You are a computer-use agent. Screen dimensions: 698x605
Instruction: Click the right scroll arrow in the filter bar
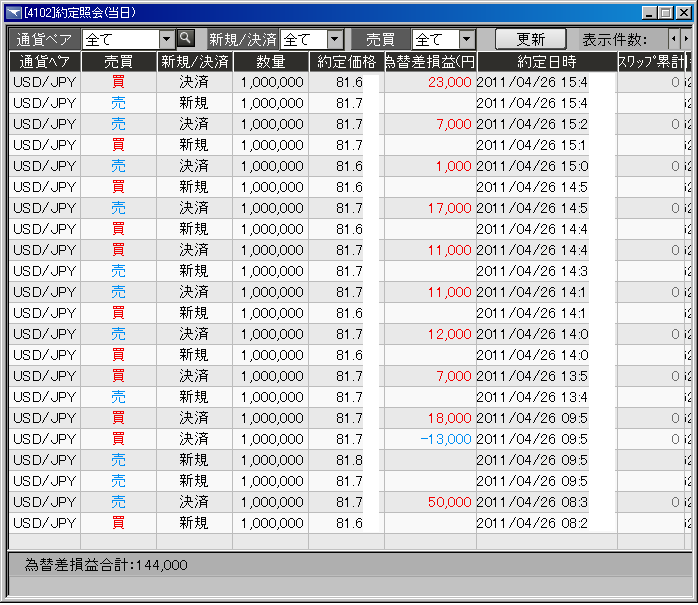point(686,39)
